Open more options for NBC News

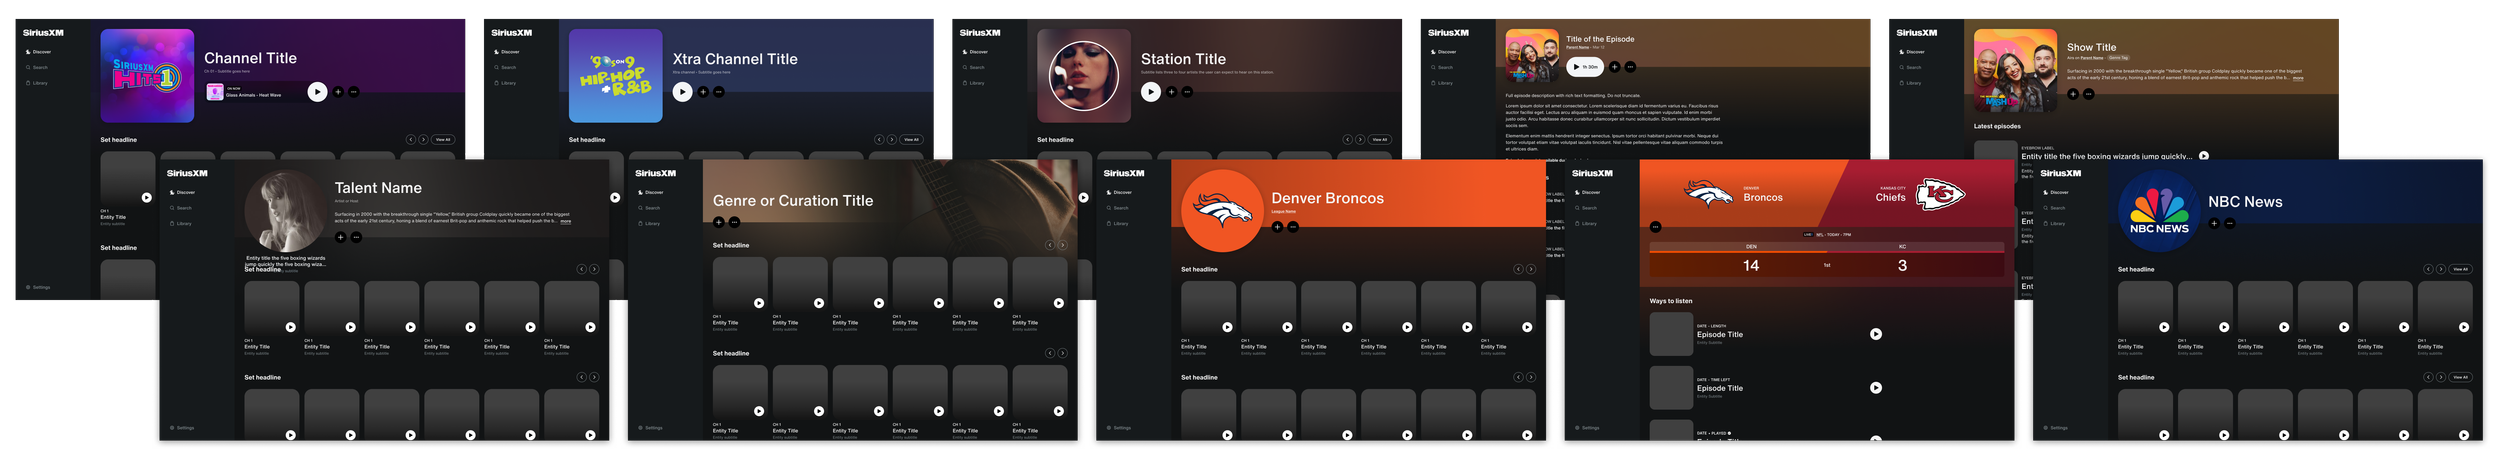click(2230, 224)
